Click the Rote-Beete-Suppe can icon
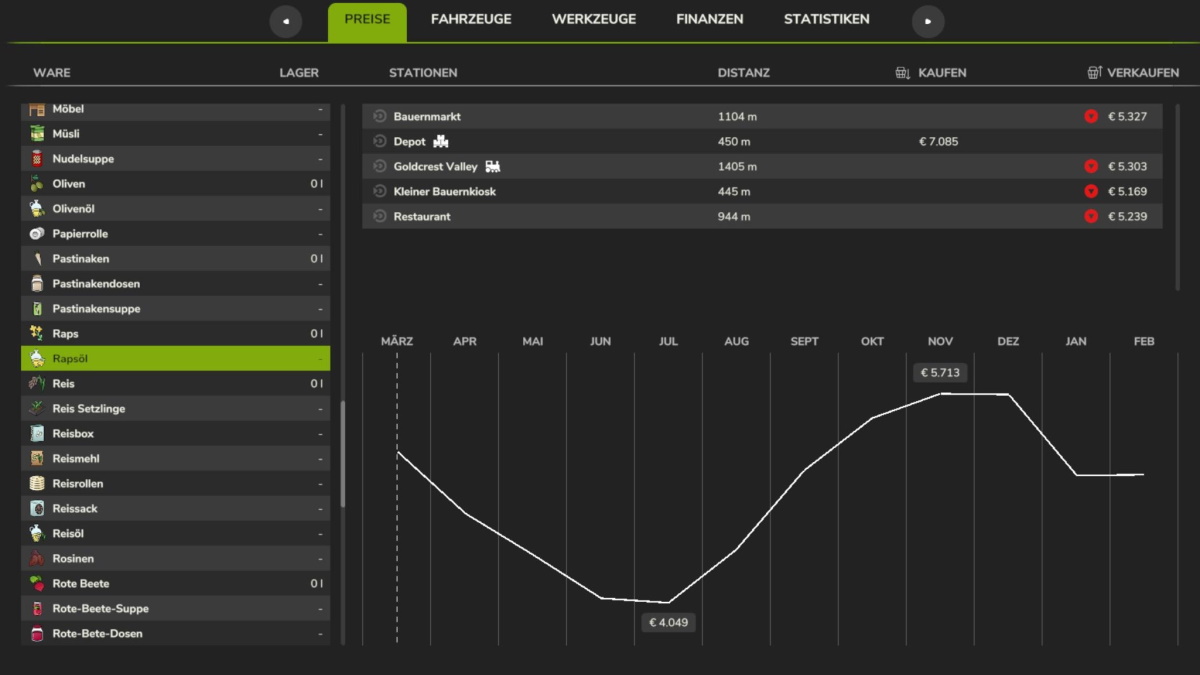The image size is (1200, 675). pyautogui.click(x=37, y=609)
